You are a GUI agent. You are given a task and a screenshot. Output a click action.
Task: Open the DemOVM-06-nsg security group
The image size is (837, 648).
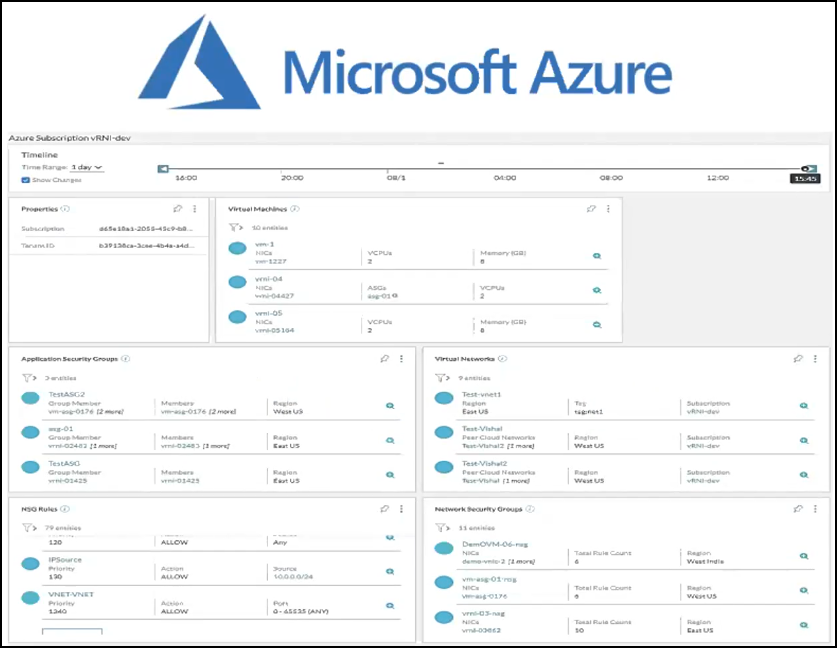coord(495,544)
